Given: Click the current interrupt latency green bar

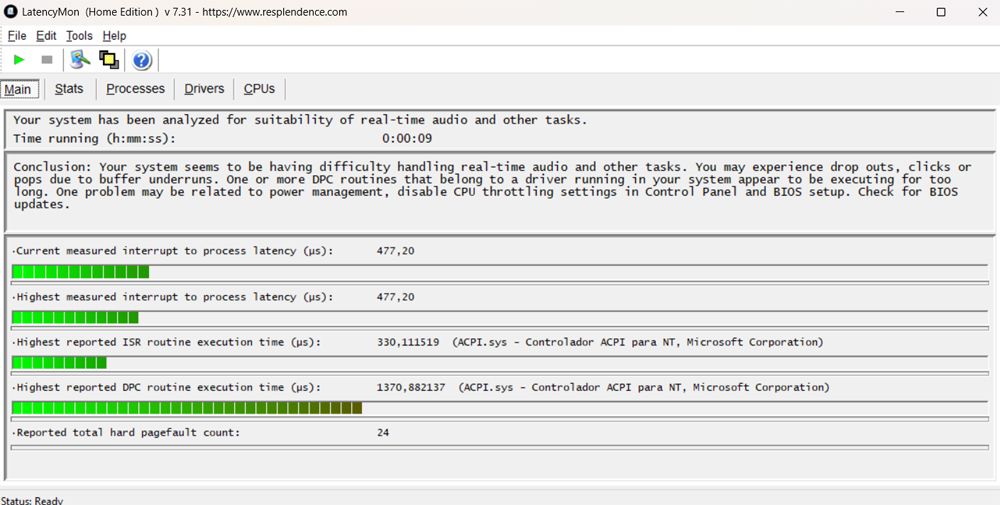Looking at the screenshot, I should coord(80,272).
